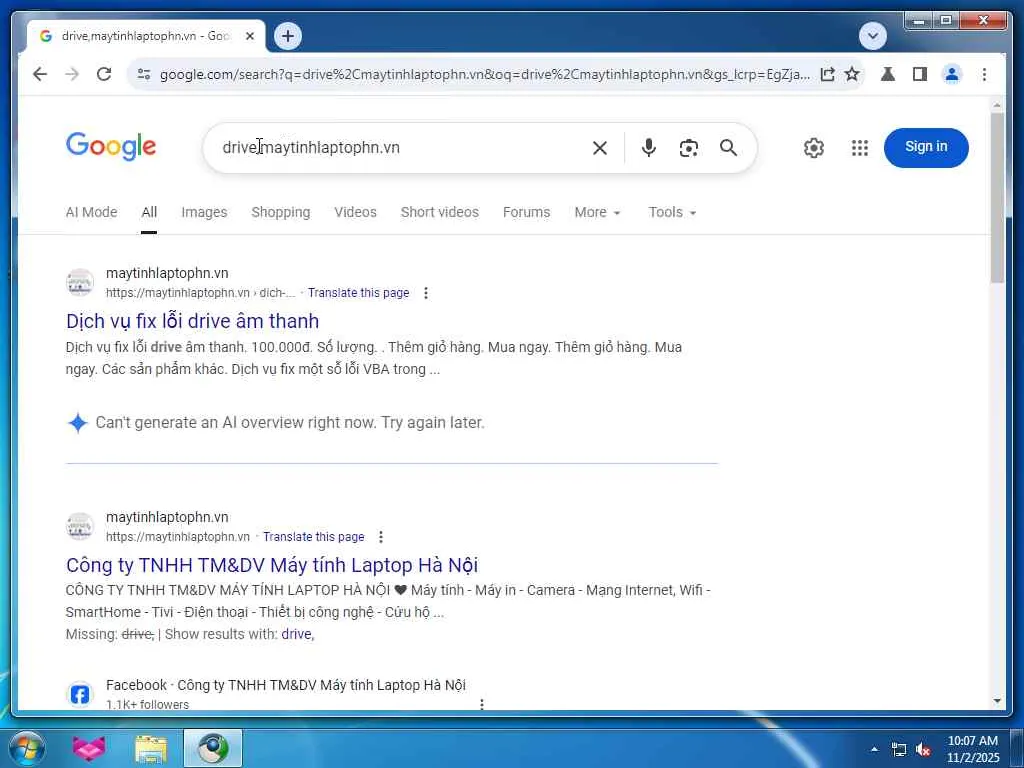1024x768 pixels.
Task: Click the scrollbar down arrow
Action: (997, 701)
